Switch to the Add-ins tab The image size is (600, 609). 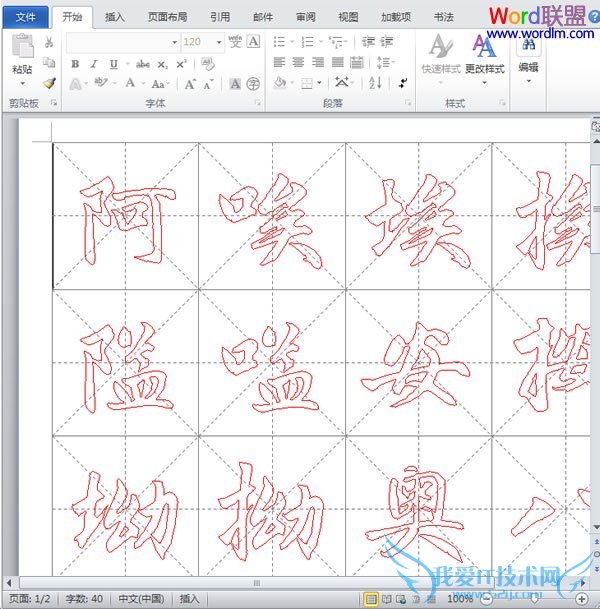pyautogui.click(x=396, y=17)
